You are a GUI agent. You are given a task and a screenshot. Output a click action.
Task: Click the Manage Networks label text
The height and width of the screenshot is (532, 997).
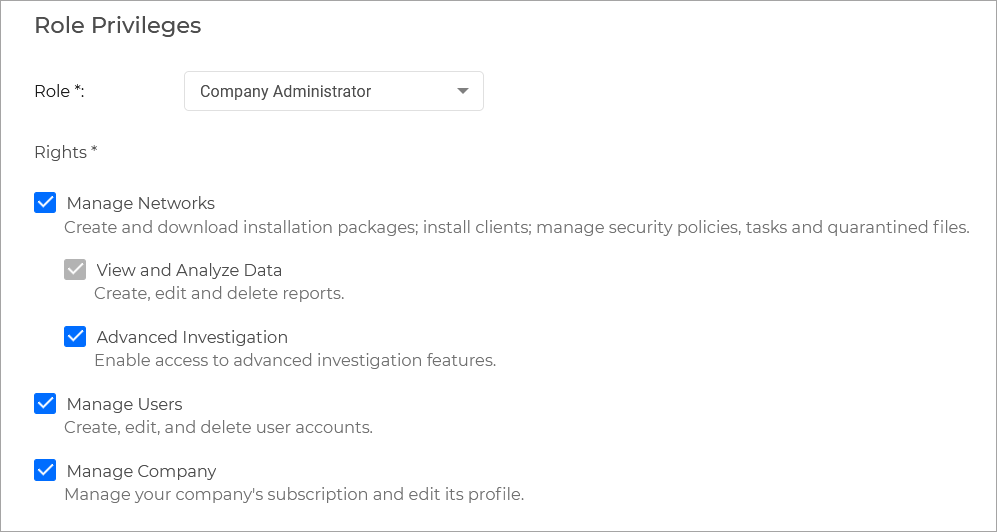click(140, 203)
